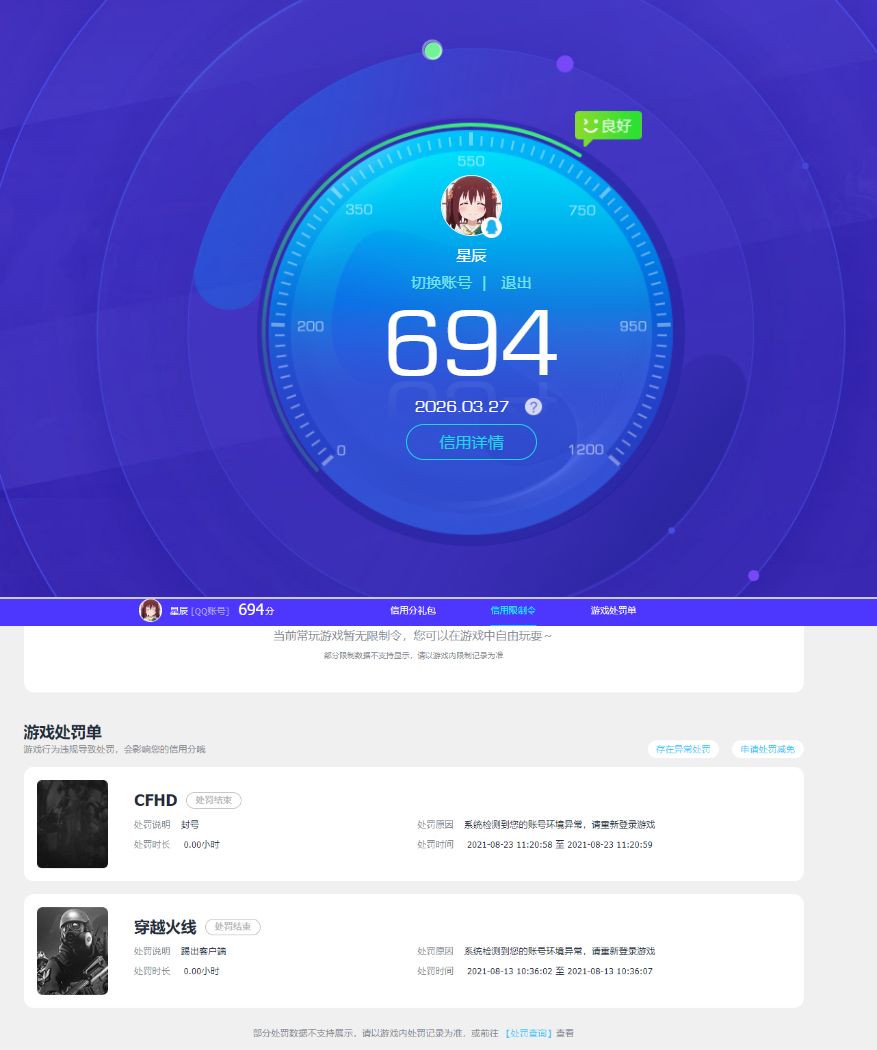Click the question mark icon beside the date
Screen dimensions: 877x1050
pyautogui.click(x=533, y=406)
